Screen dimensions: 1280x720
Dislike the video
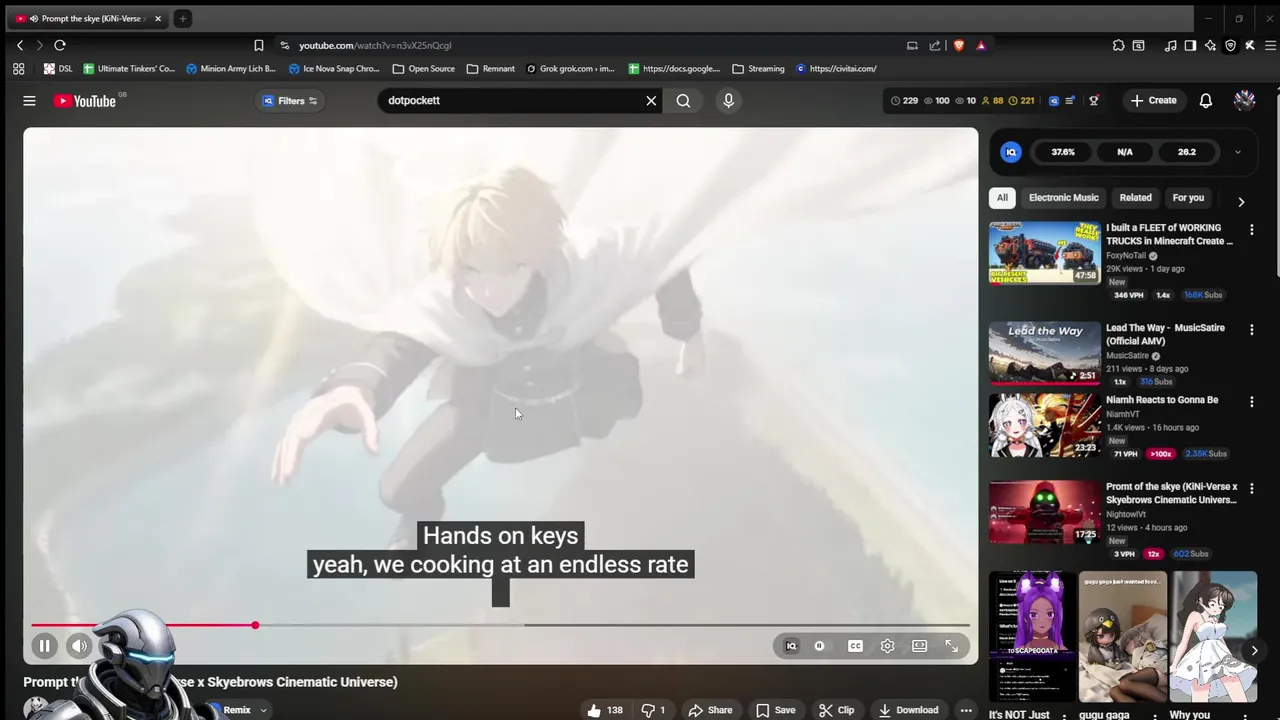[653, 710]
